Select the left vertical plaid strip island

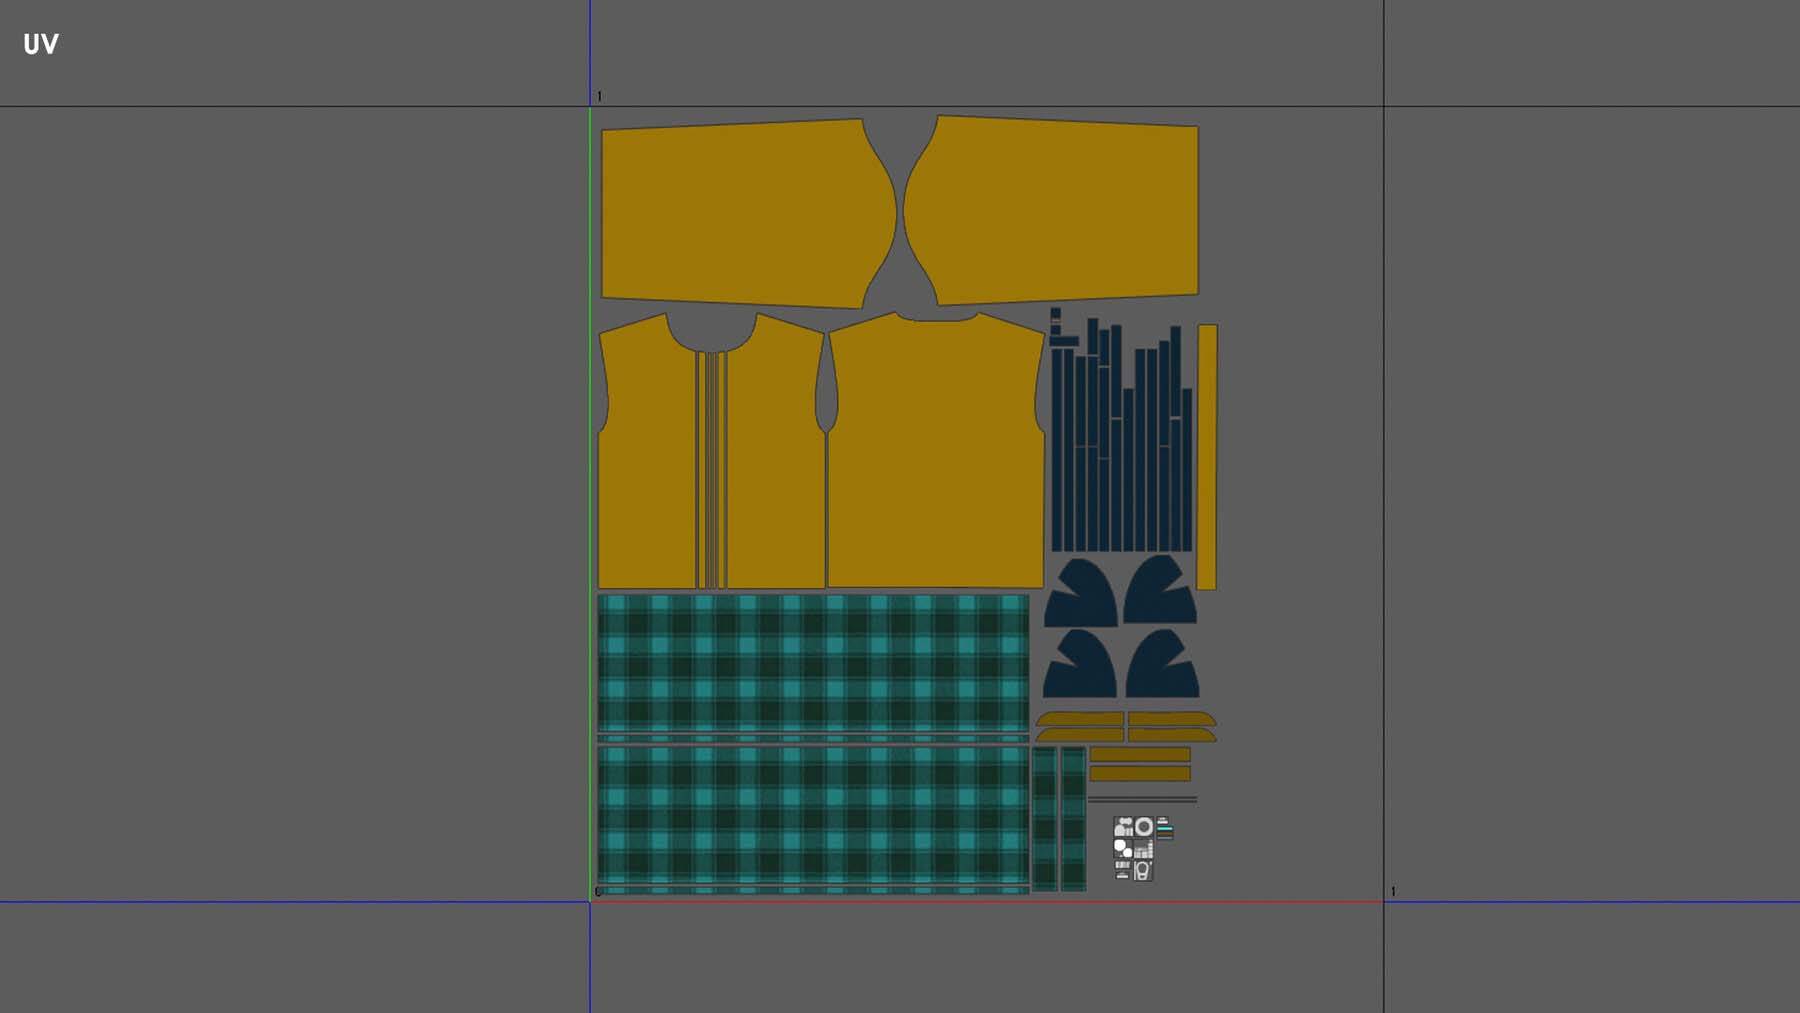click(1044, 818)
